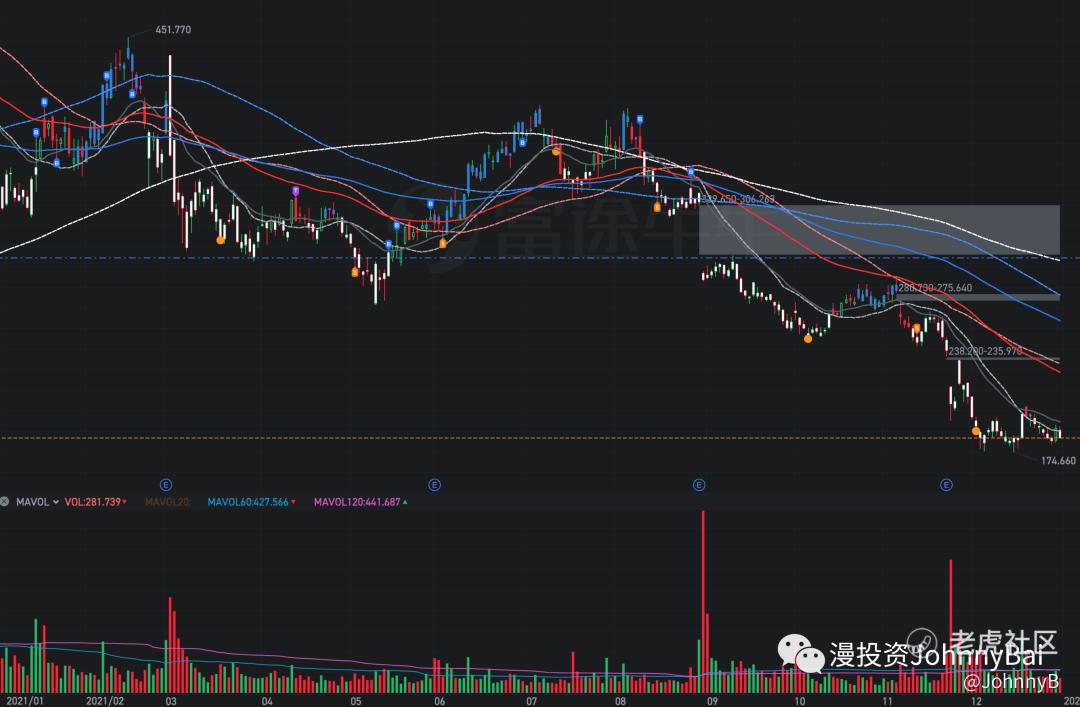
Task: Click the 12 month axis label
Action: [x=976, y=701]
